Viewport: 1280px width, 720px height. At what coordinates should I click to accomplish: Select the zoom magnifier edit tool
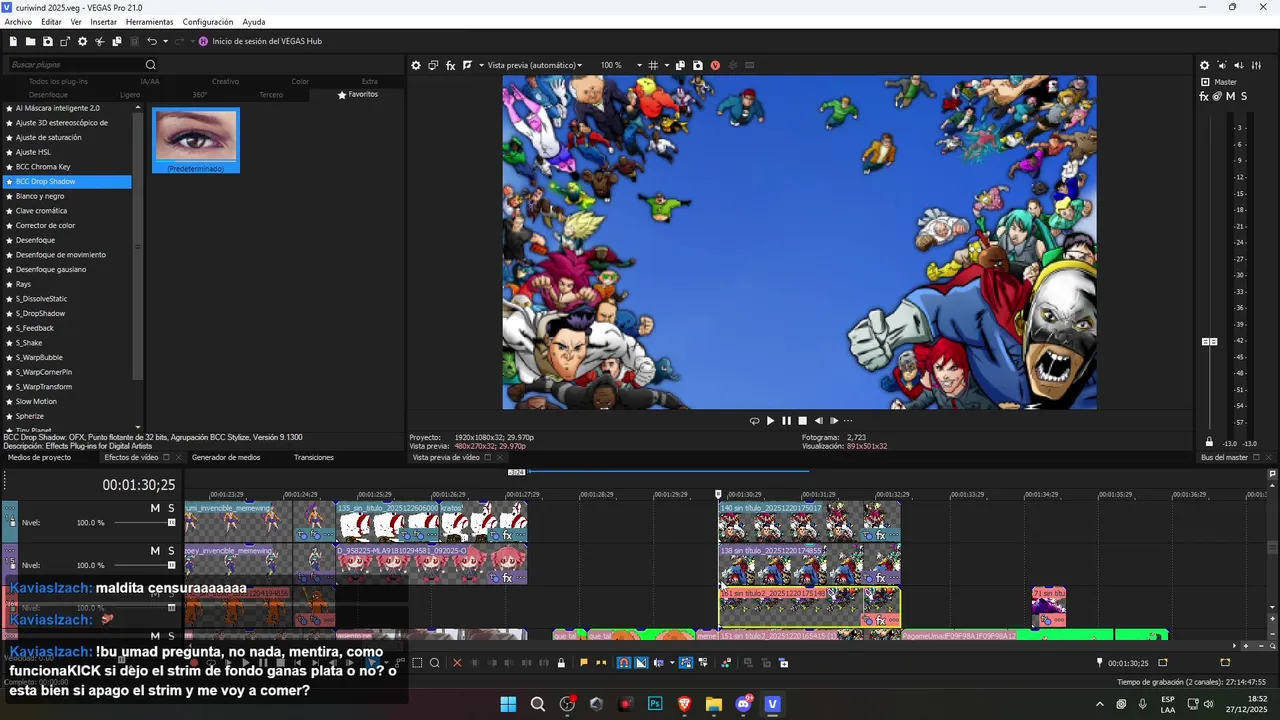coord(434,663)
